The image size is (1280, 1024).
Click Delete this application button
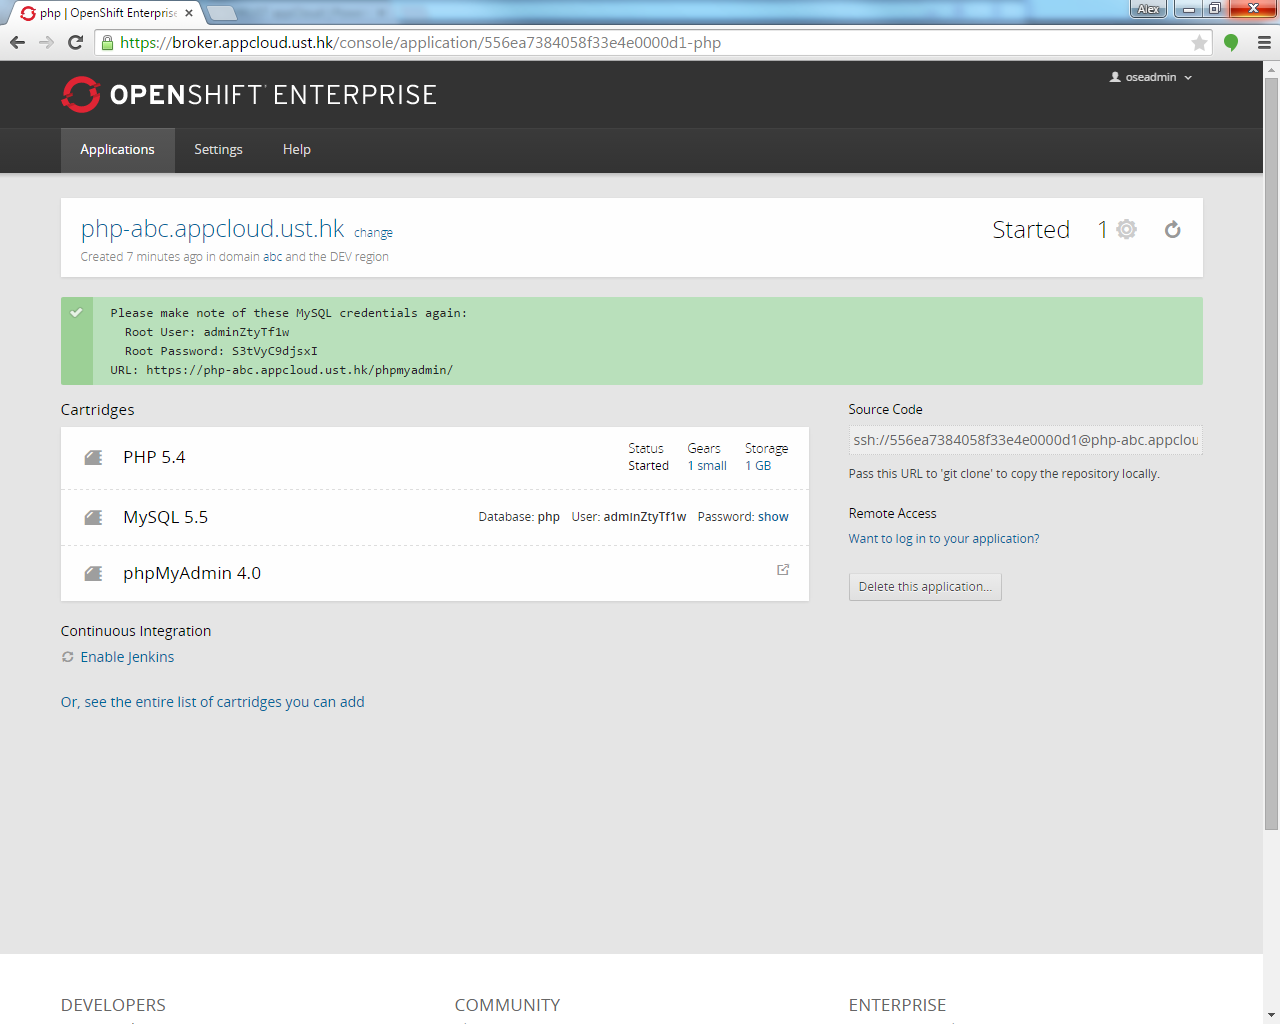point(924,587)
